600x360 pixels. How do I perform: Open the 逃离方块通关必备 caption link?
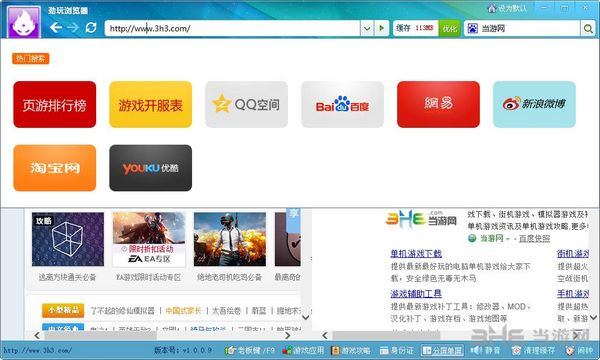point(67,277)
